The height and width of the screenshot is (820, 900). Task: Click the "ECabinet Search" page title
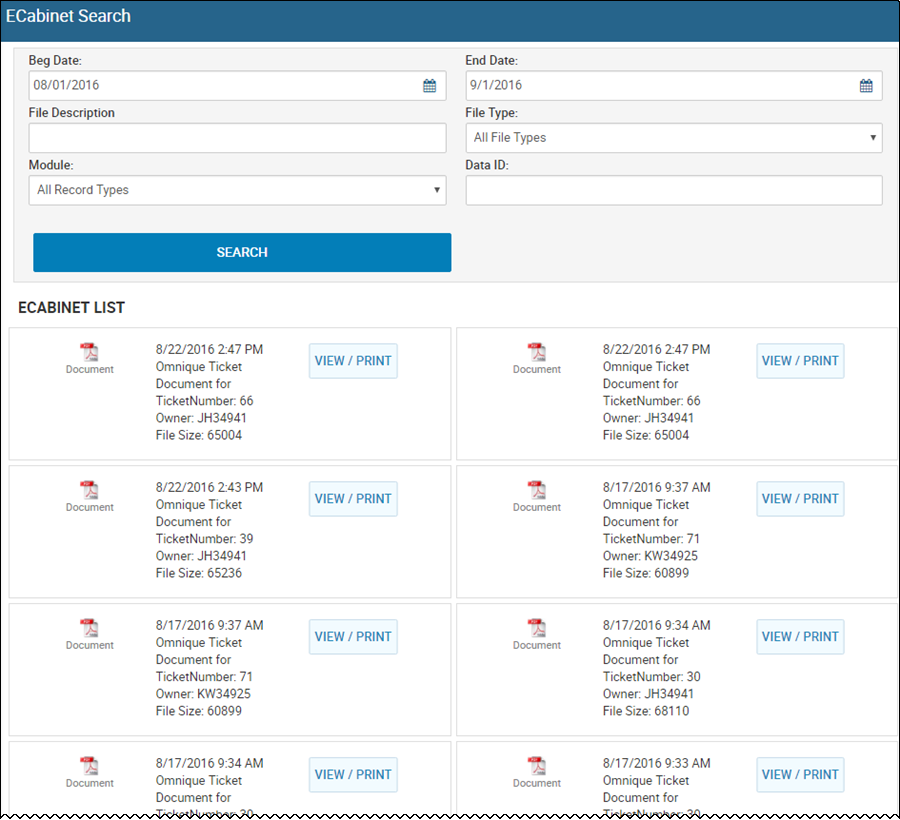68,16
